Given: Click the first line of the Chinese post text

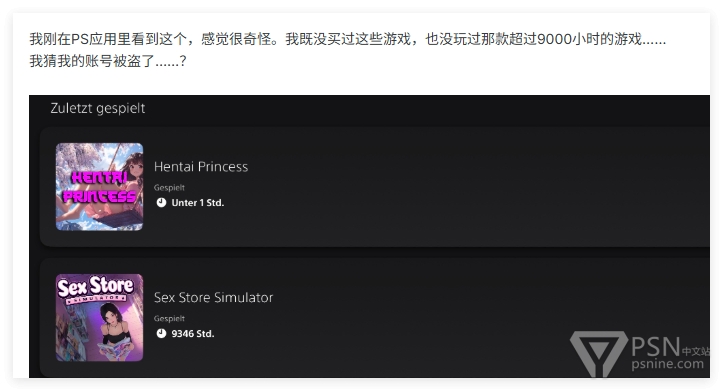Looking at the screenshot, I should (348, 39).
